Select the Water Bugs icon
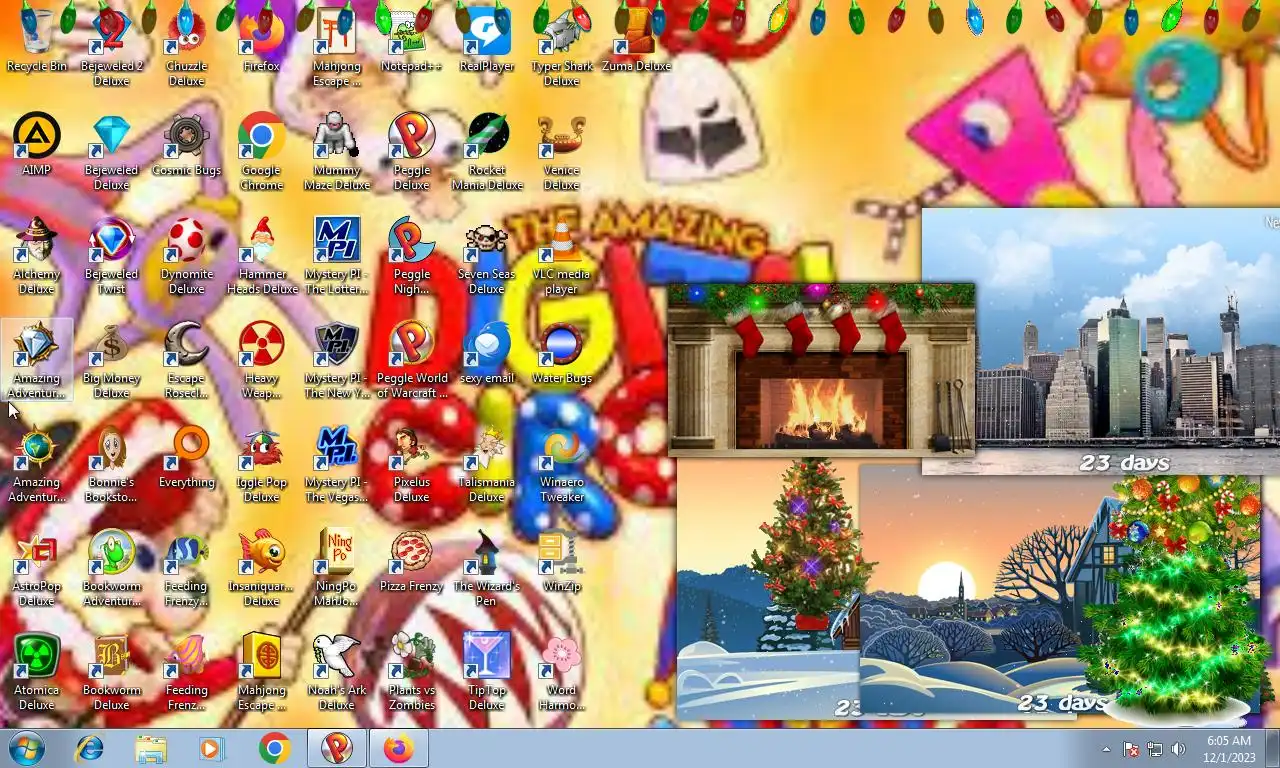Viewport: 1280px width, 768px height. click(x=561, y=353)
